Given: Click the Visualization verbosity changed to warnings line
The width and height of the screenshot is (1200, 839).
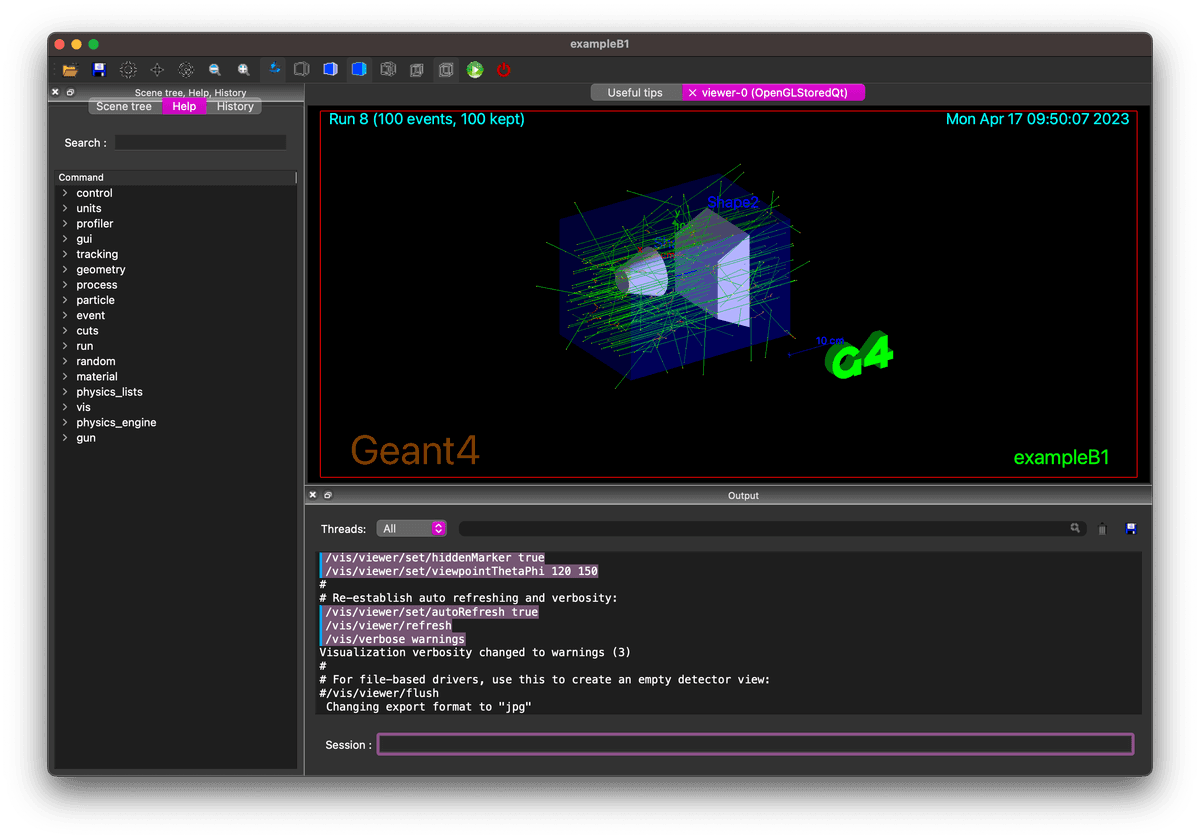Looking at the screenshot, I should pos(475,653).
